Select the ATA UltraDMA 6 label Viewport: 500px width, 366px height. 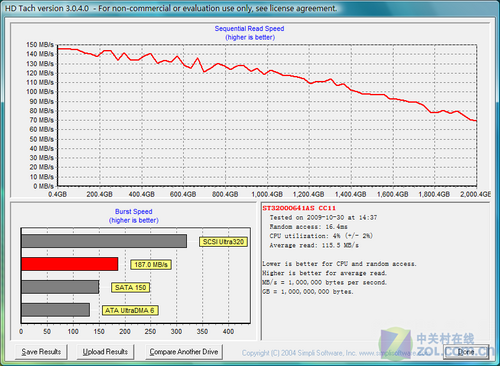point(130,311)
